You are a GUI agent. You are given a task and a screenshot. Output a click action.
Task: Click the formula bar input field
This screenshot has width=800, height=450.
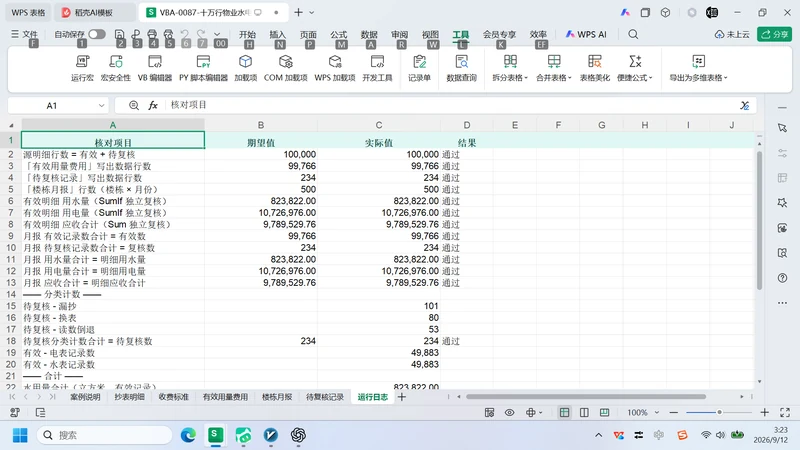point(452,105)
